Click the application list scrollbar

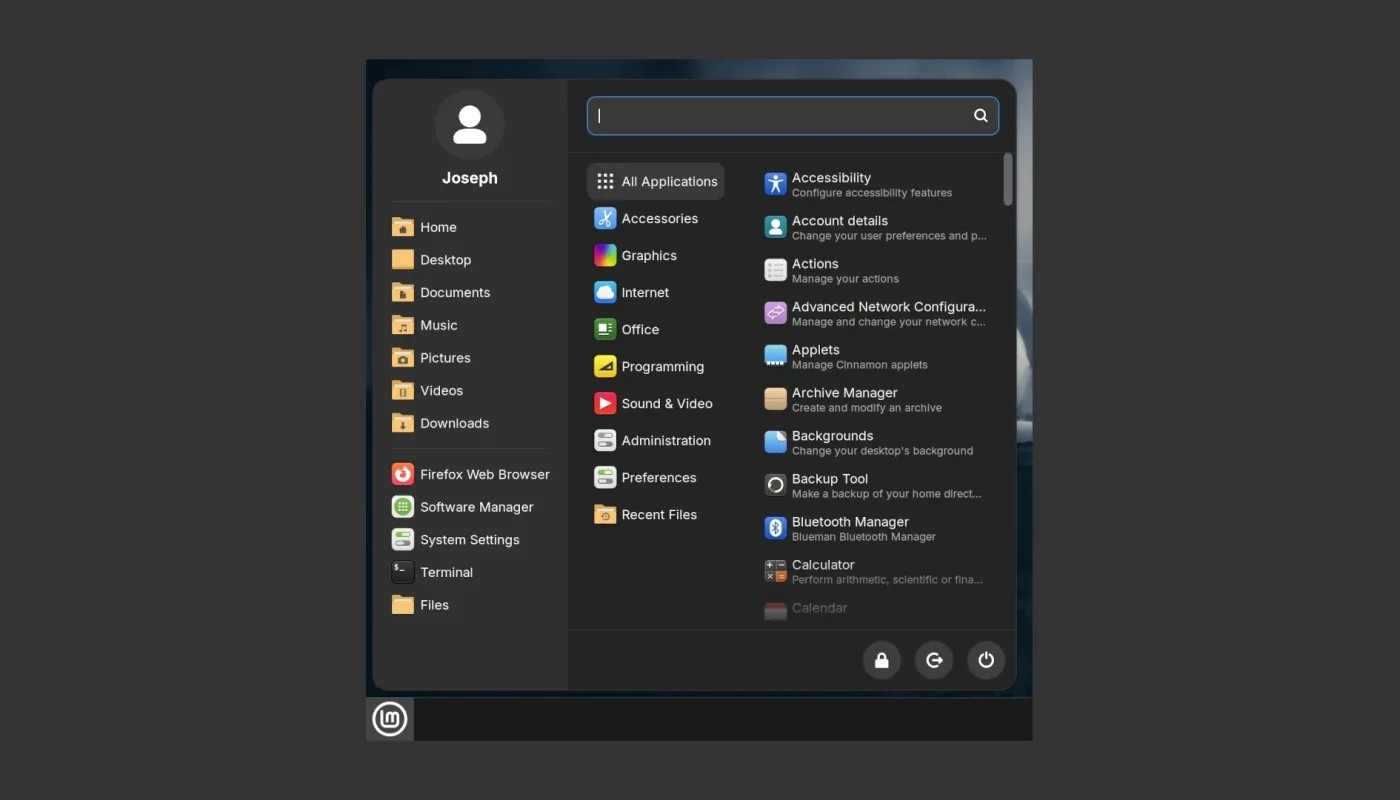click(1008, 180)
